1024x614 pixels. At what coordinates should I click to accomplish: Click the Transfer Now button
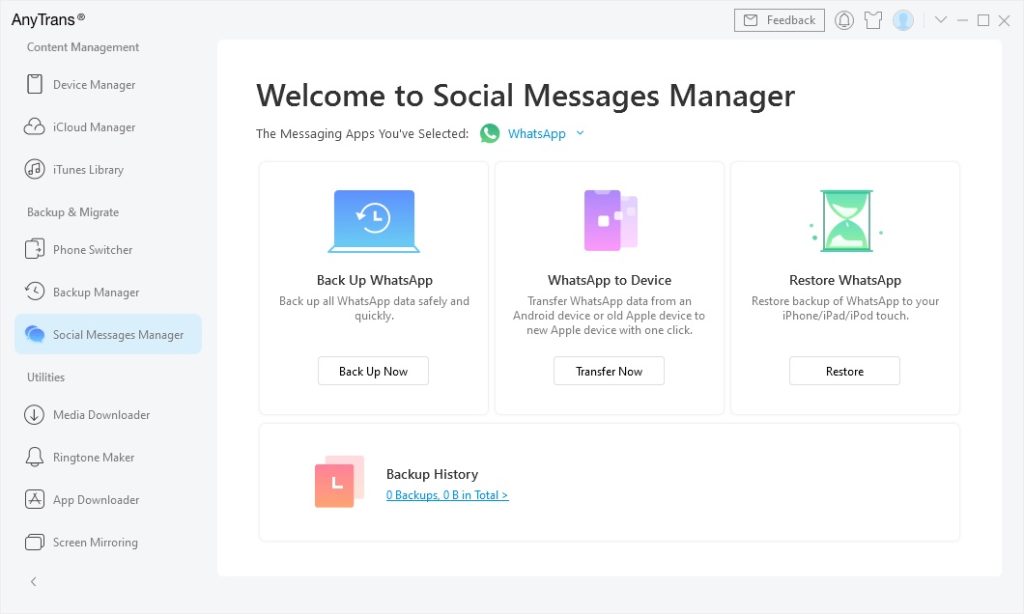point(609,371)
